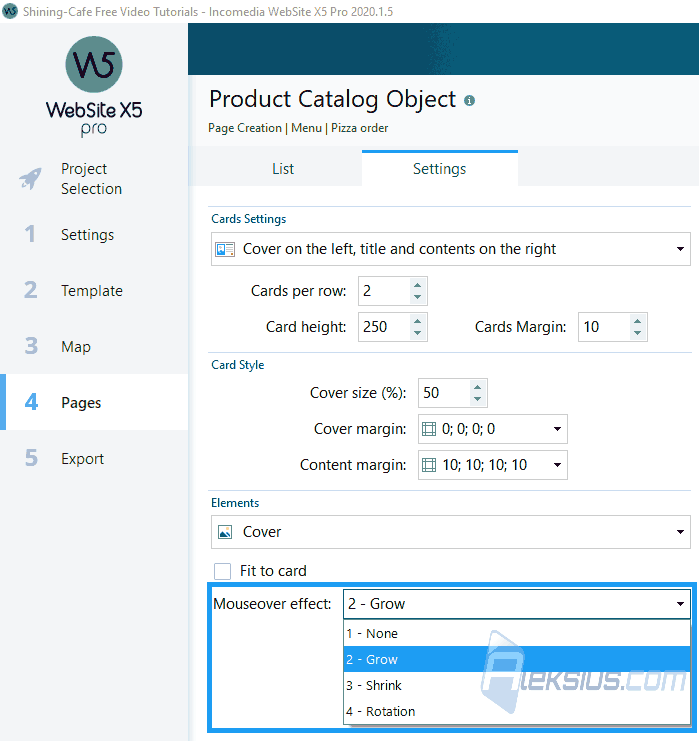Viewport: 699px width, 741px height.
Task: Go to step 2 Template
Action: (x=94, y=291)
